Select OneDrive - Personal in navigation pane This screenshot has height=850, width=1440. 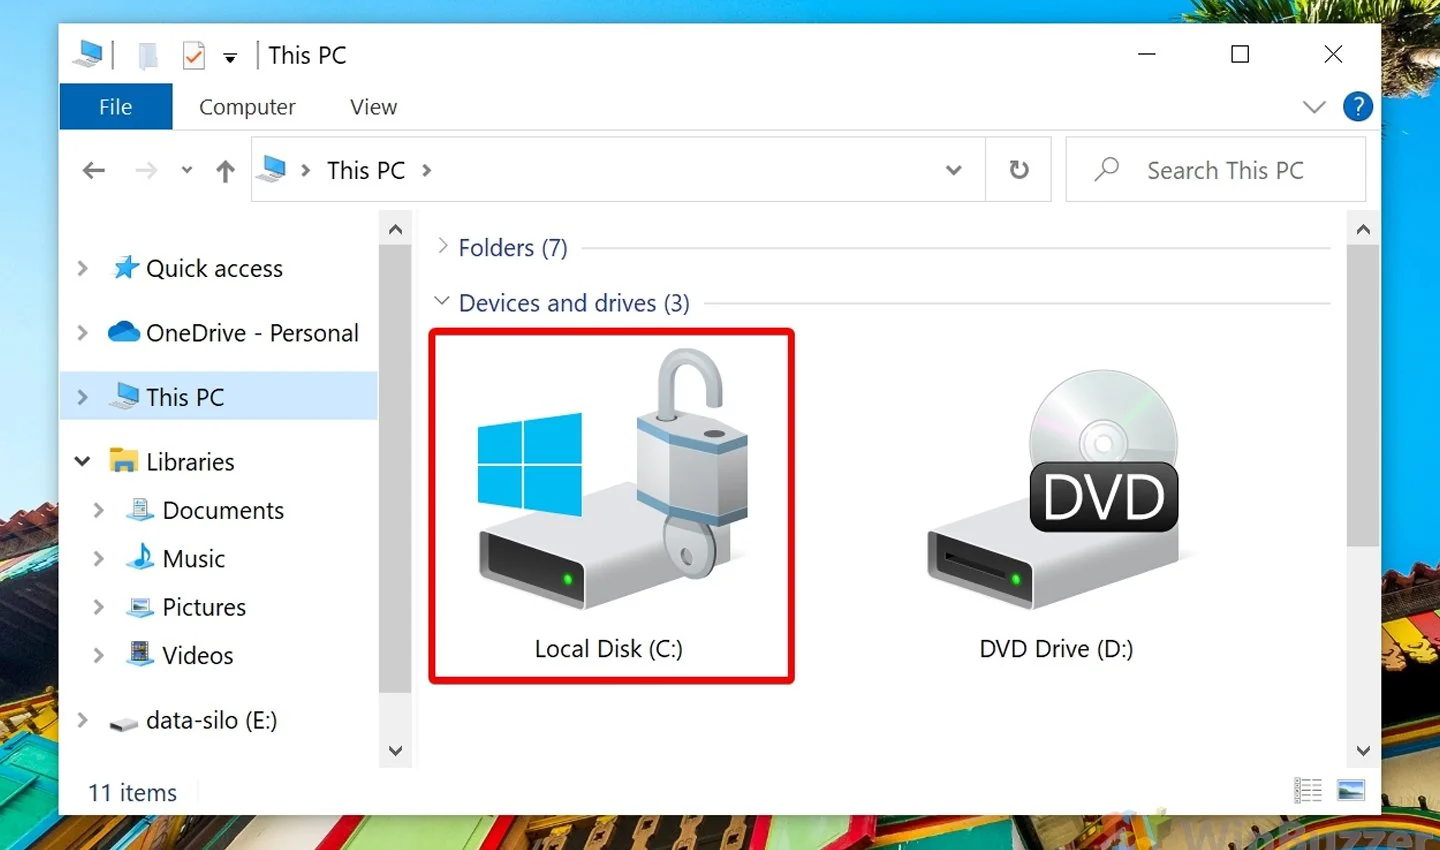click(252, 333)
